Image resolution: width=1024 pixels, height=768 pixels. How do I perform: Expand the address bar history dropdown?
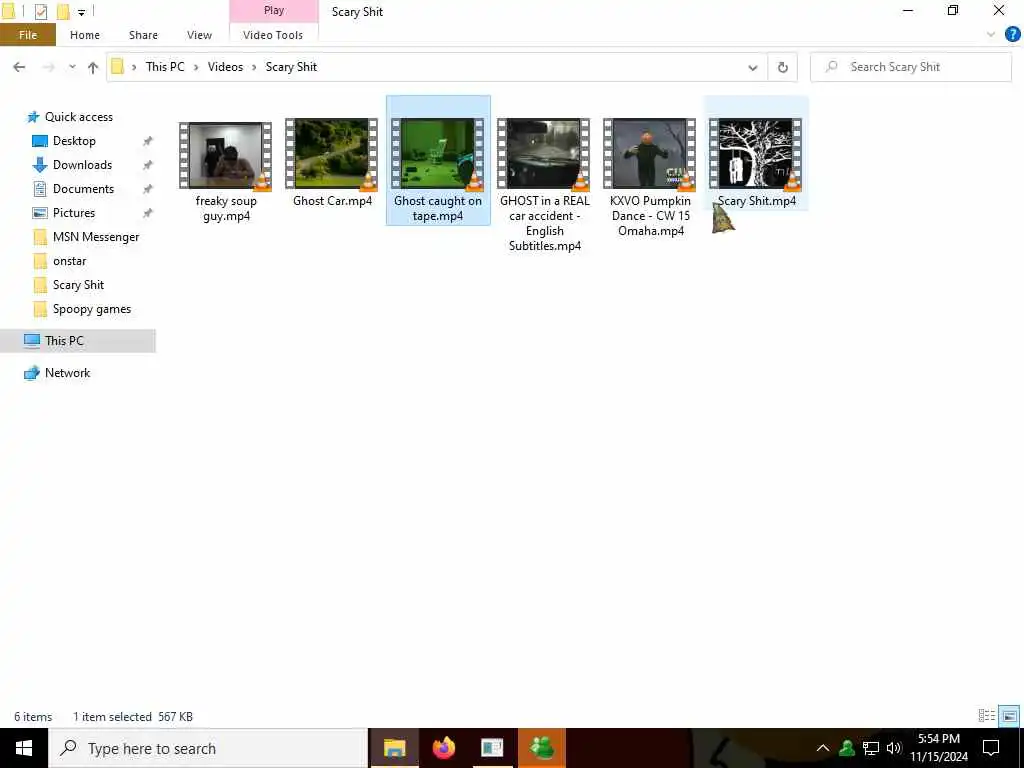pos(752,67)
